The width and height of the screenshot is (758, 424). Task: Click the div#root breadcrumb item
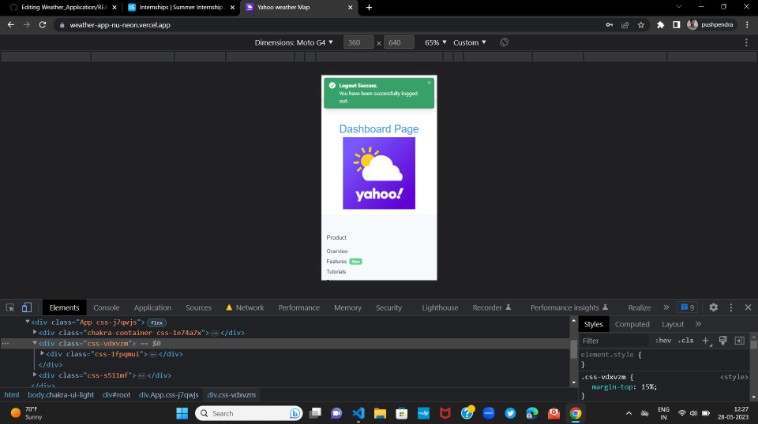pyautogui.click(x=117, y=395)
